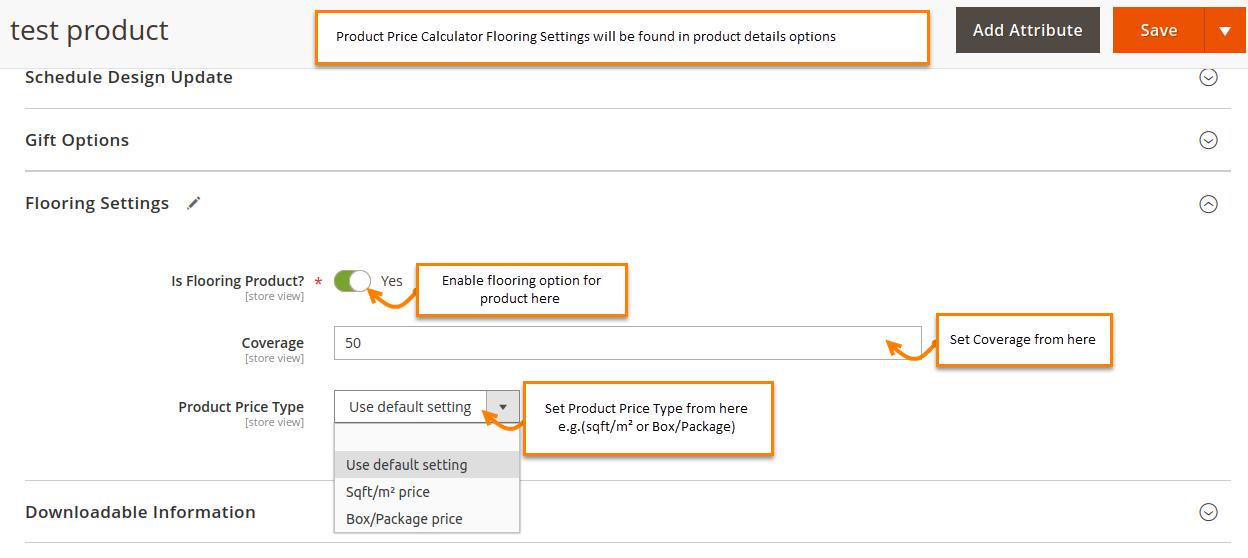The height and width of the screenshot is (558, 1248).
Task: Open the Save button's dropdown arrow
Action: click(1225, 31)
